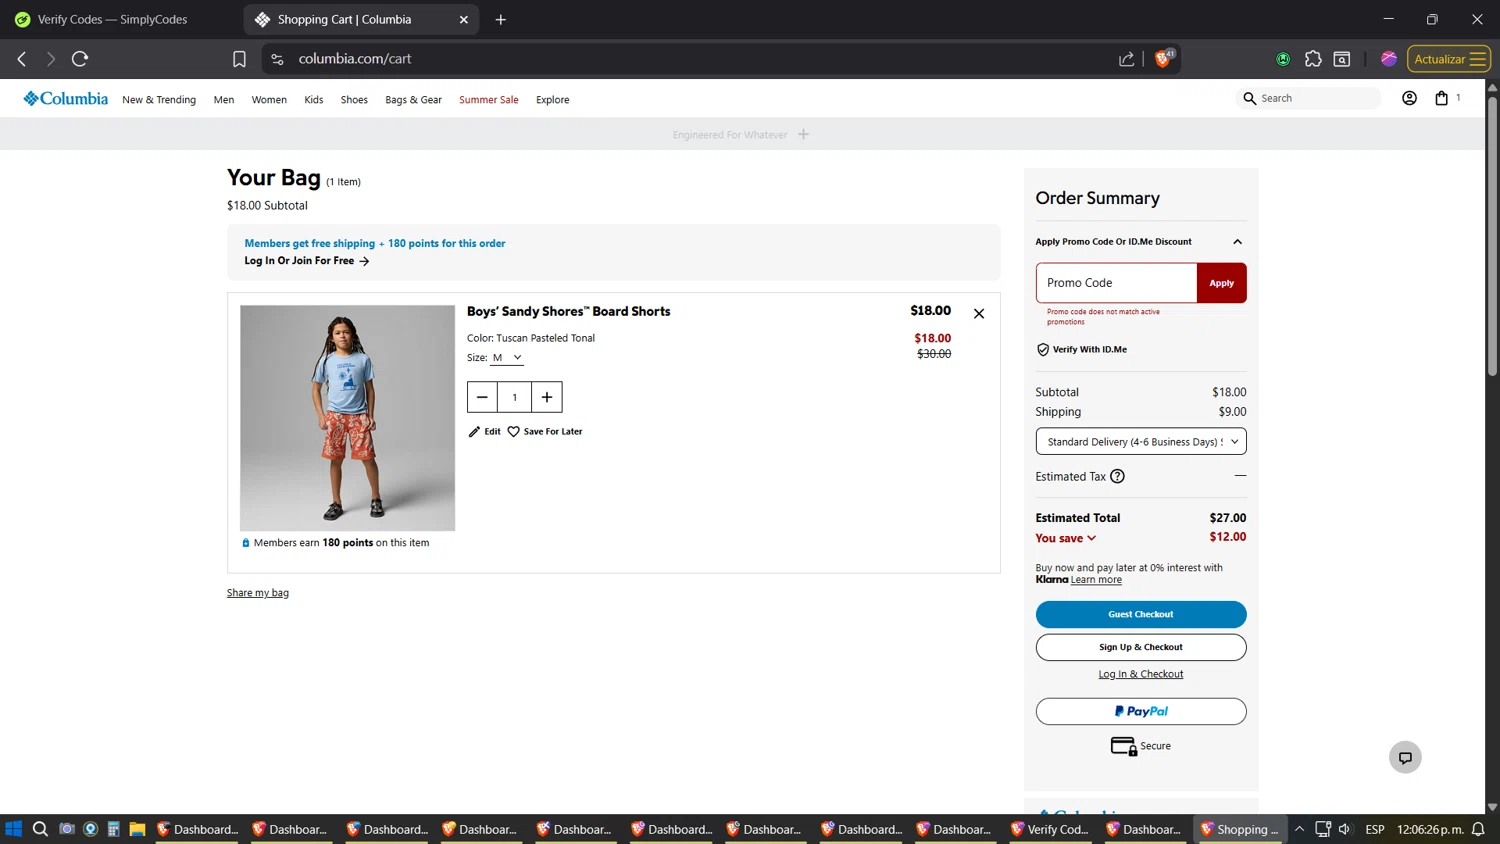
Task: Open Brave Shields icon
Action: pyautogui.click(x=1163, y=58)
